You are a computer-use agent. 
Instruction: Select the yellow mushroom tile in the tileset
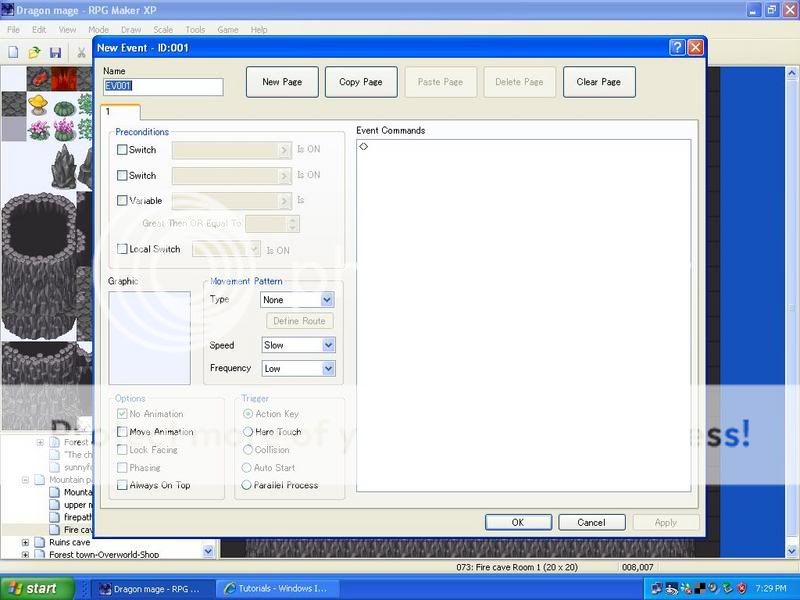tap(38, 103)
